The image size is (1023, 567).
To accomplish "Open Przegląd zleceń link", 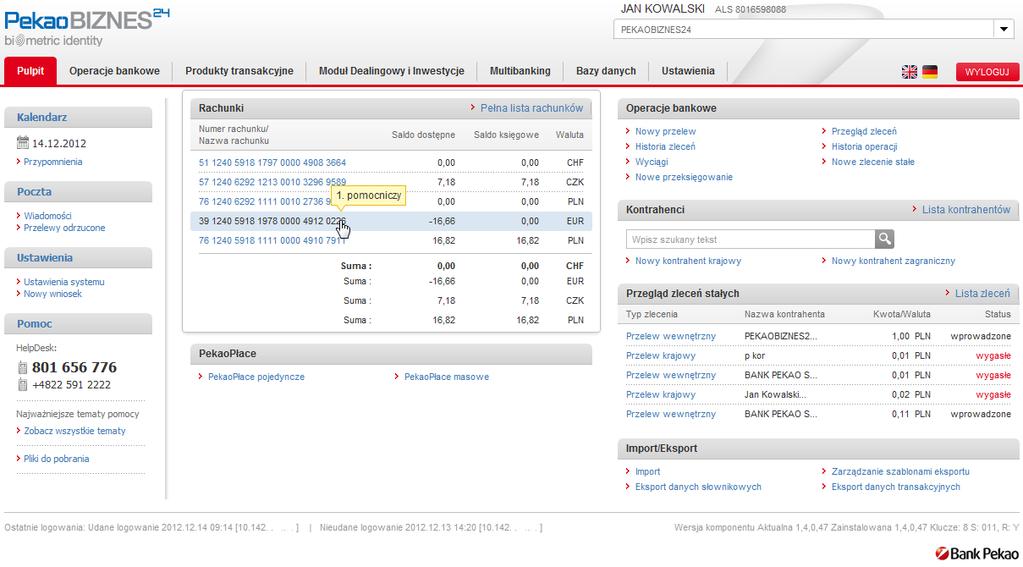I will point(864,131).
